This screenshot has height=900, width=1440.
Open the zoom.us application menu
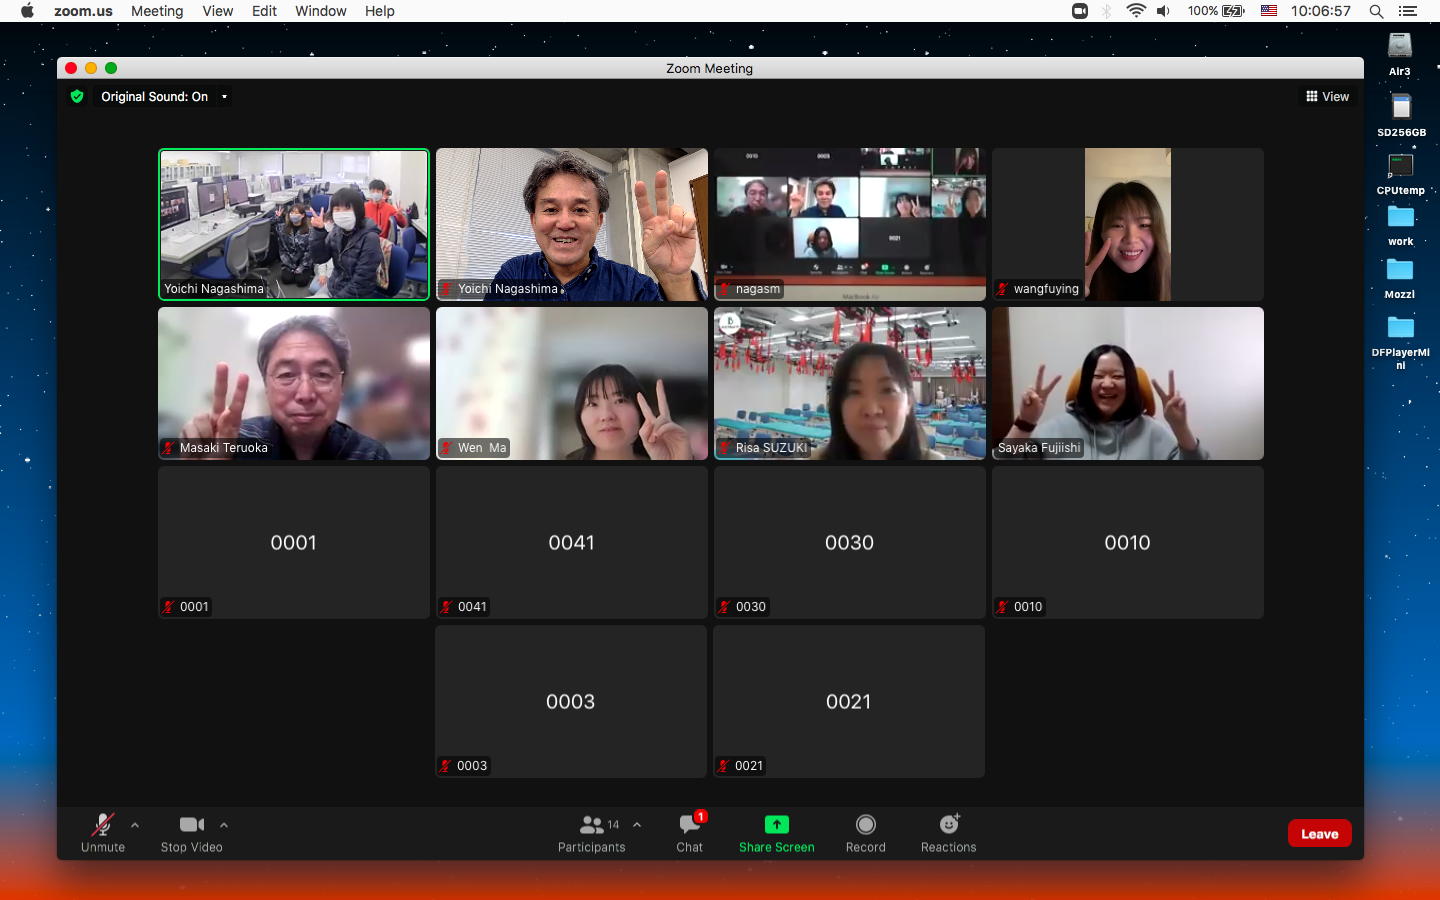tap(83, 11)
